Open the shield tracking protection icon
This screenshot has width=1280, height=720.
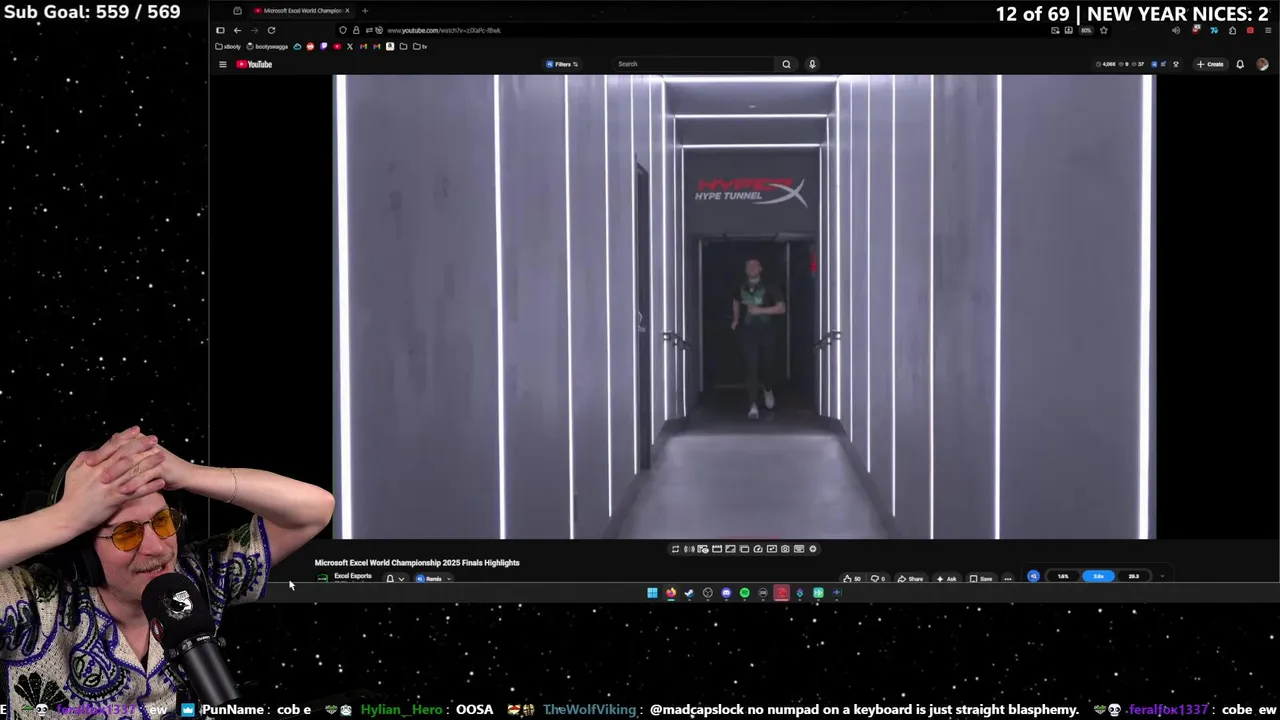[343, 30]
